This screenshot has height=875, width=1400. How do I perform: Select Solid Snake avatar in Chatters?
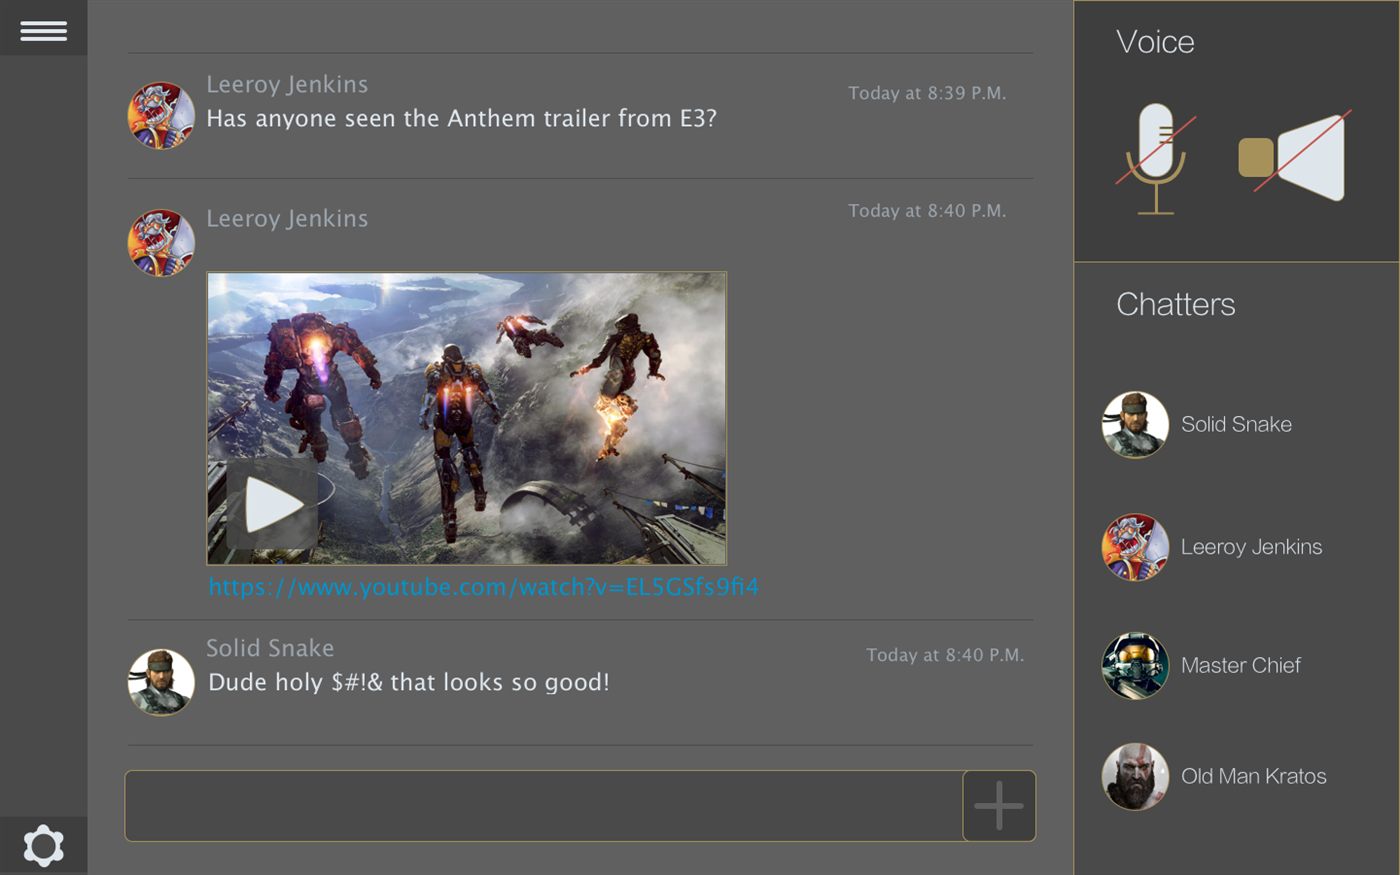[1135, 425]
